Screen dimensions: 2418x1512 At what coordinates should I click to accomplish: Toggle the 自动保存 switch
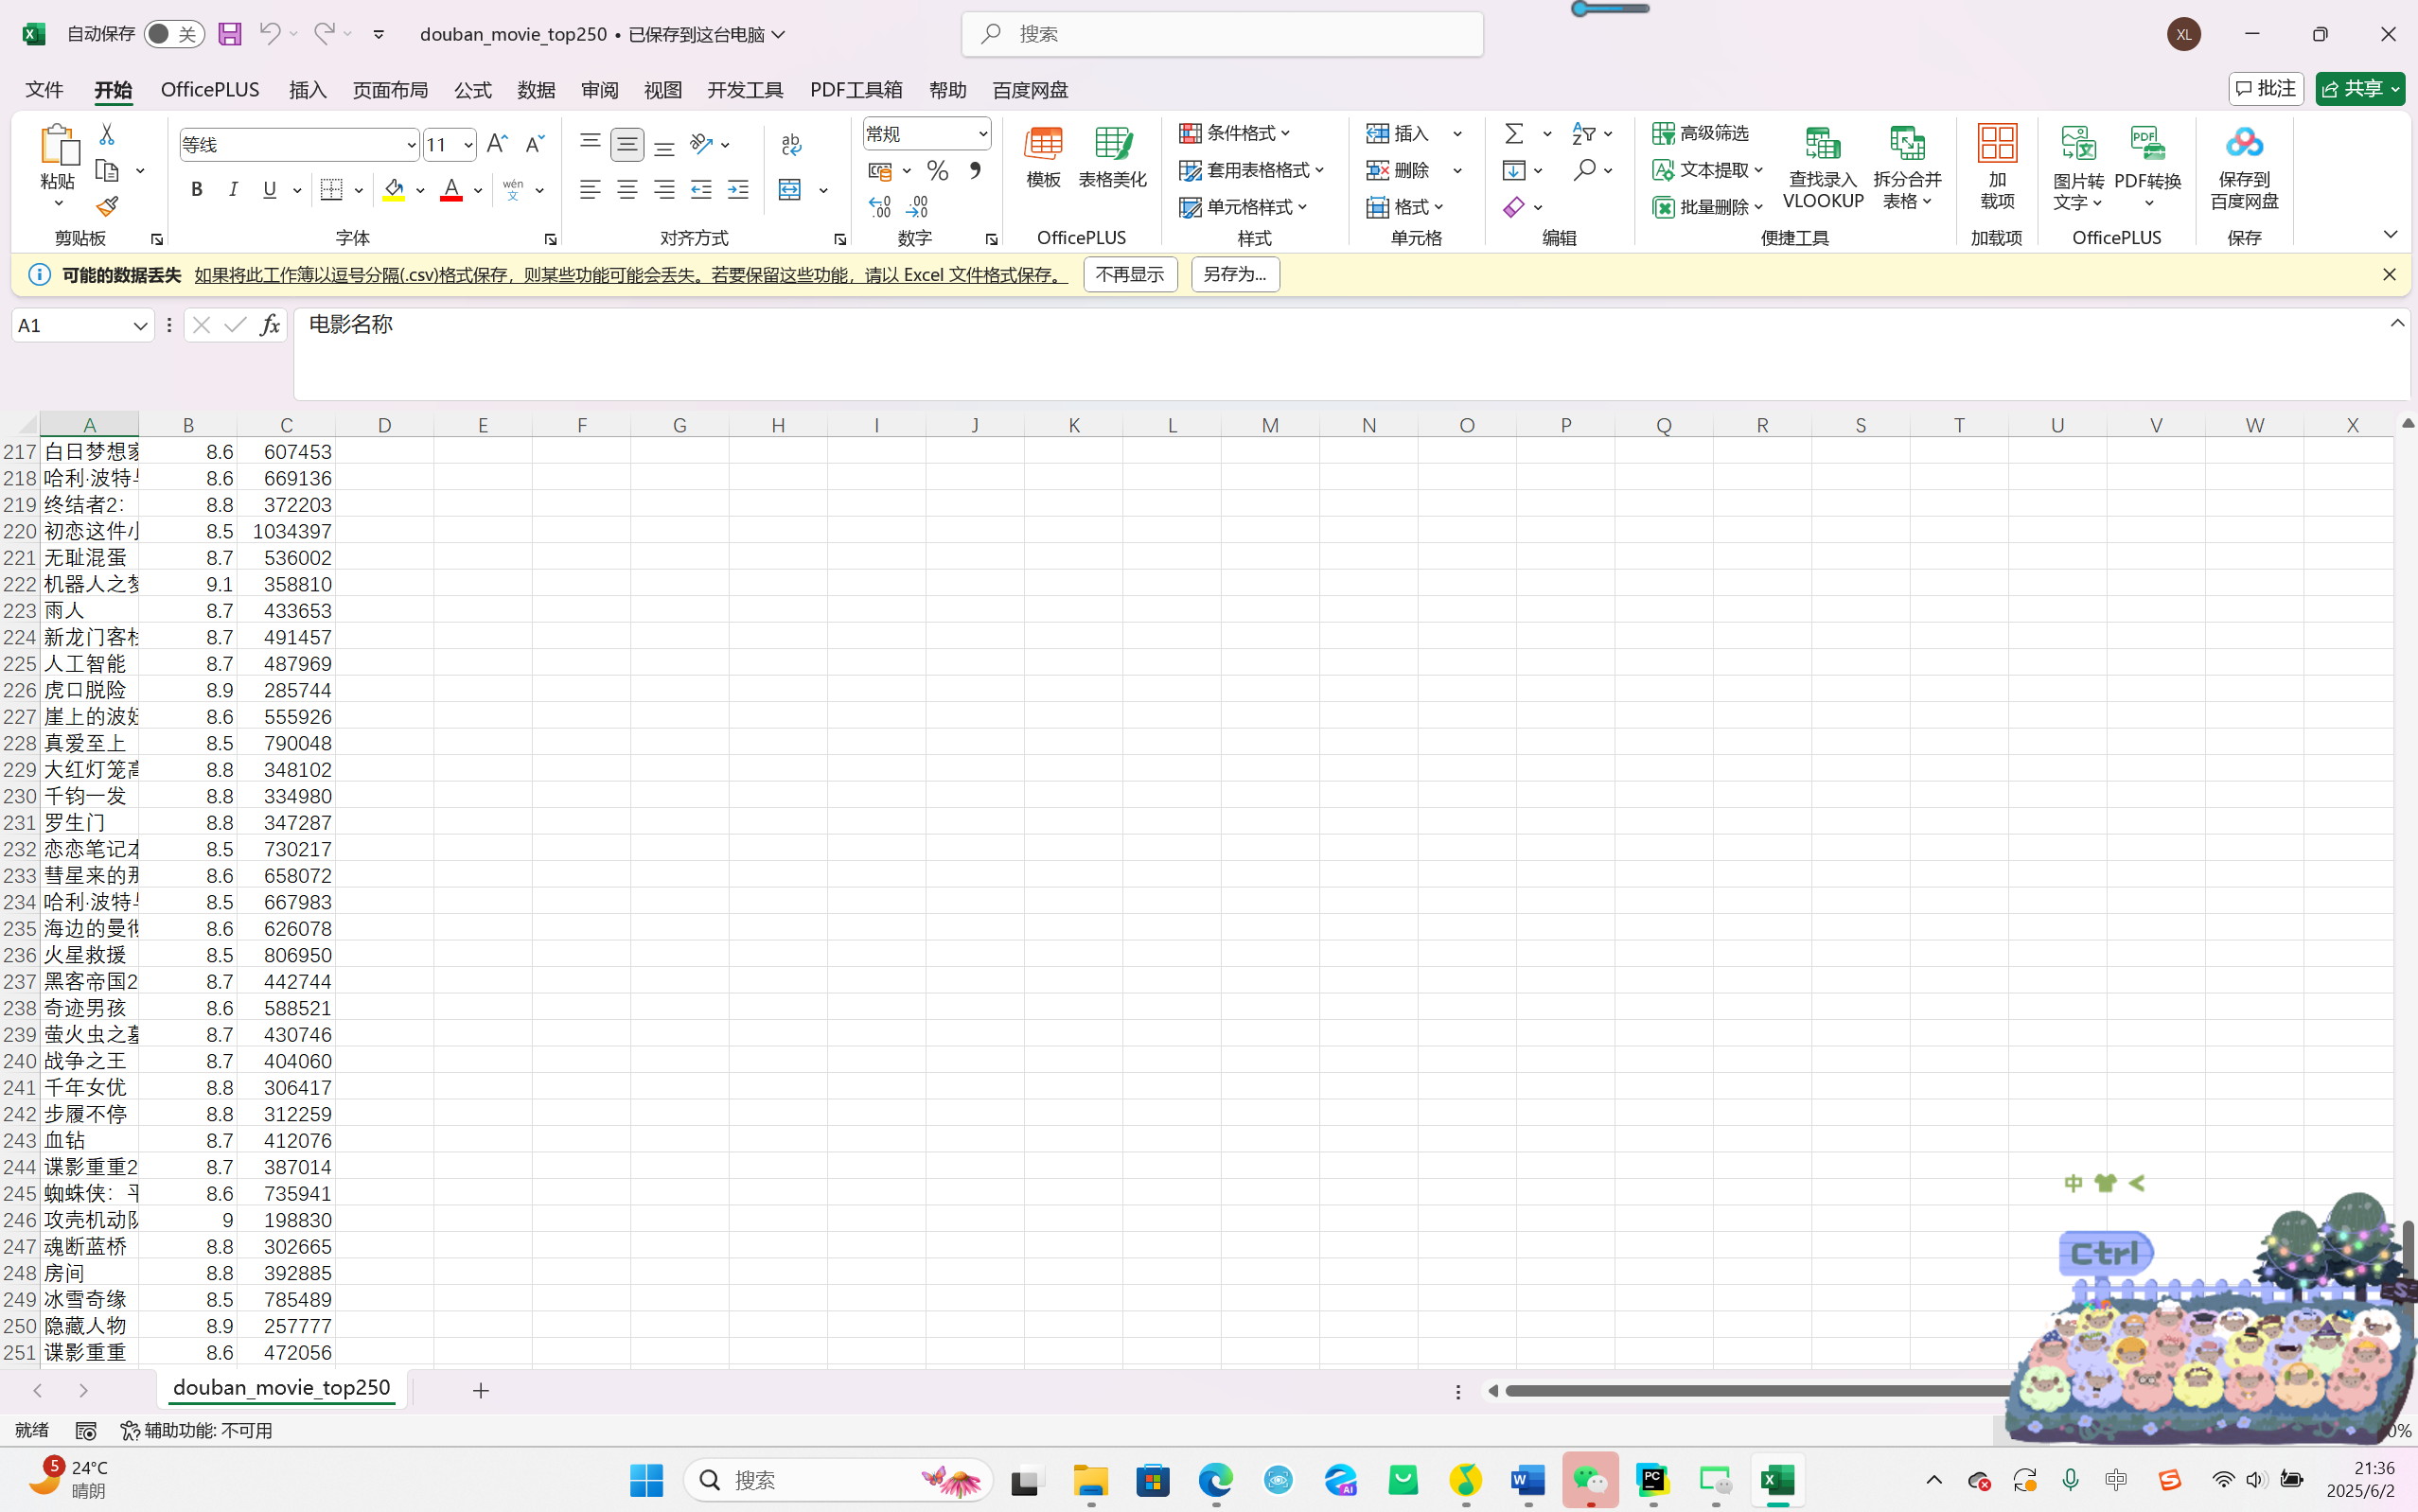point(173,34)
